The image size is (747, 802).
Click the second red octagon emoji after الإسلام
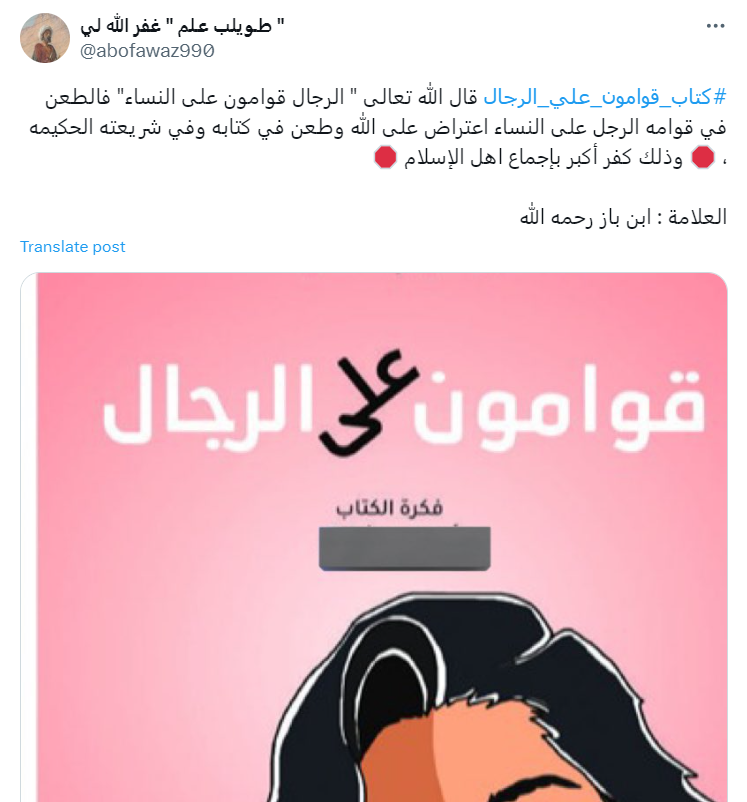(385, 157)
